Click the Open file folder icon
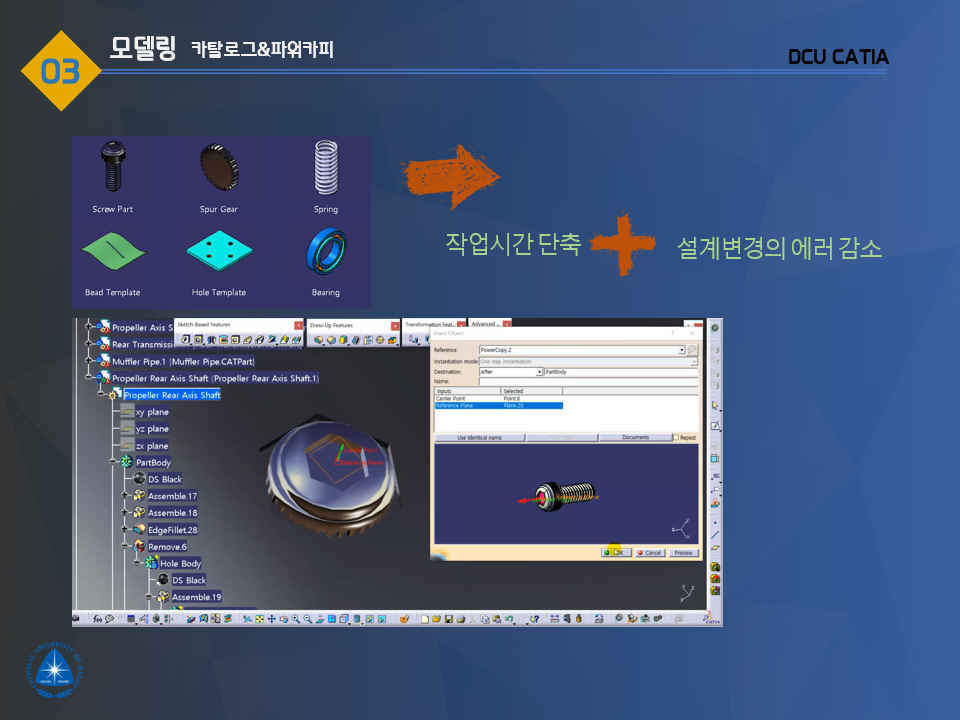 [437, 619]
